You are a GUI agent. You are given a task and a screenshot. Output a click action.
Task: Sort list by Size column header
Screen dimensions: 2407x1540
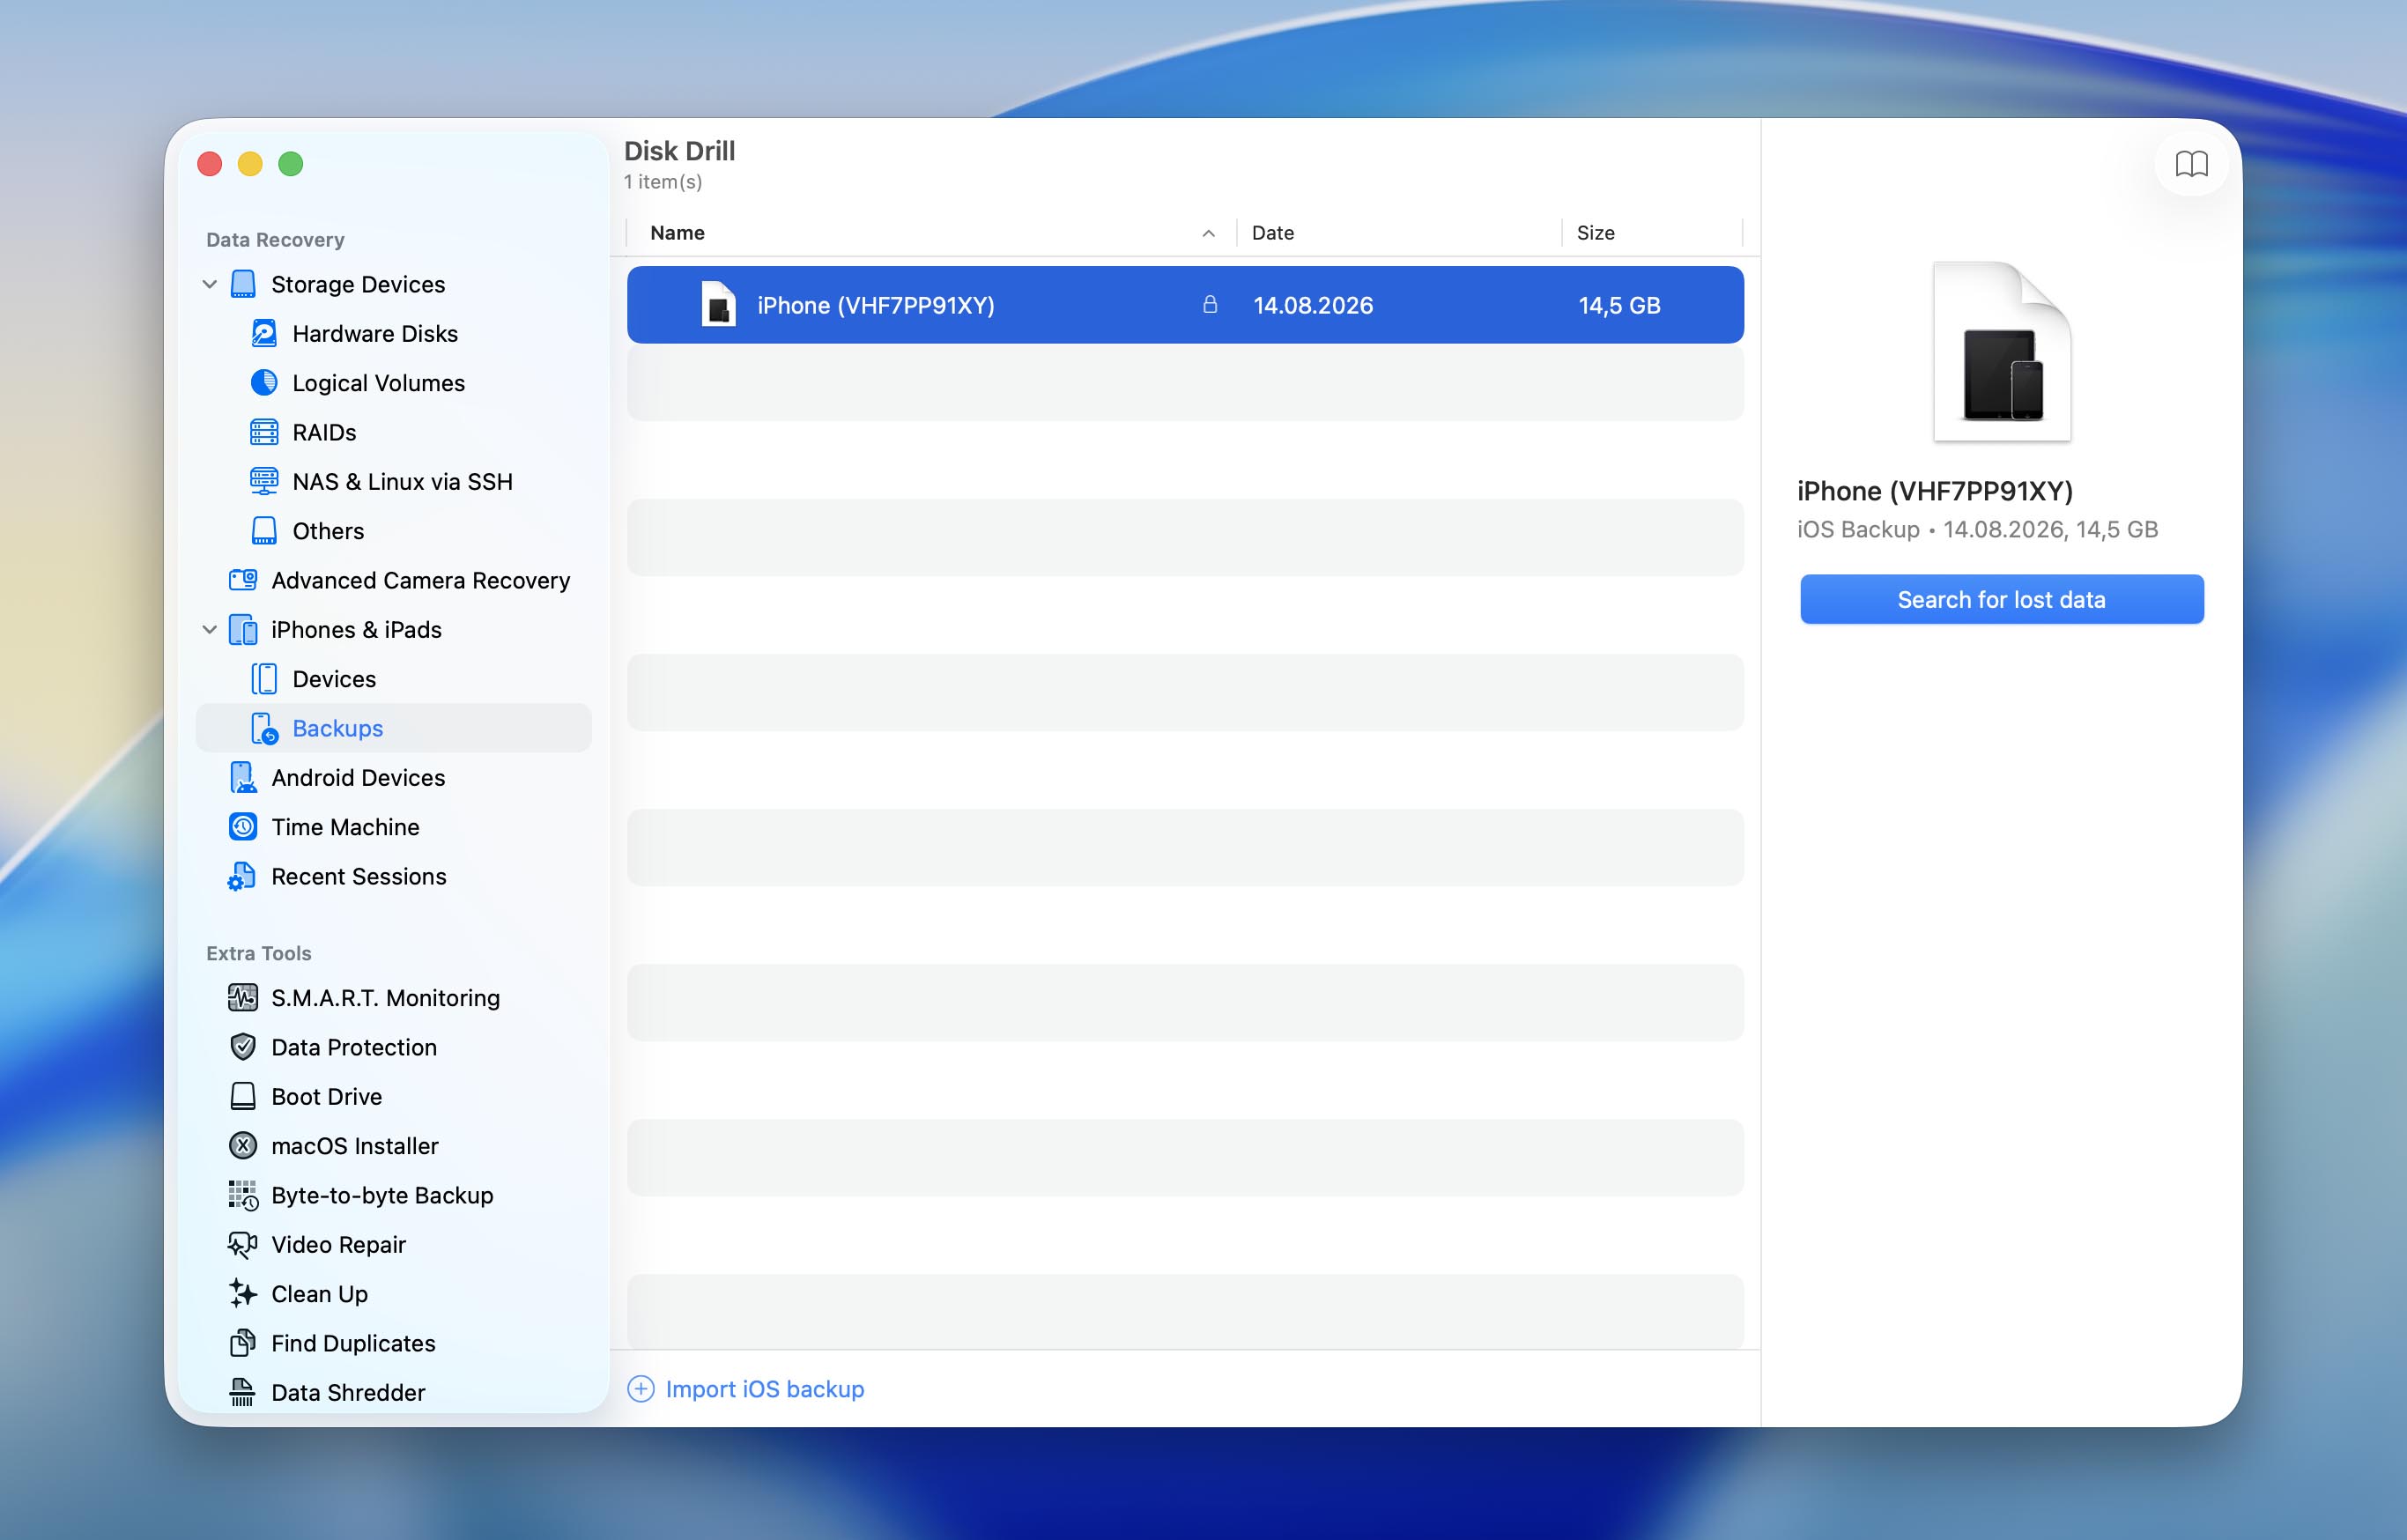(x=1595, y=232)
